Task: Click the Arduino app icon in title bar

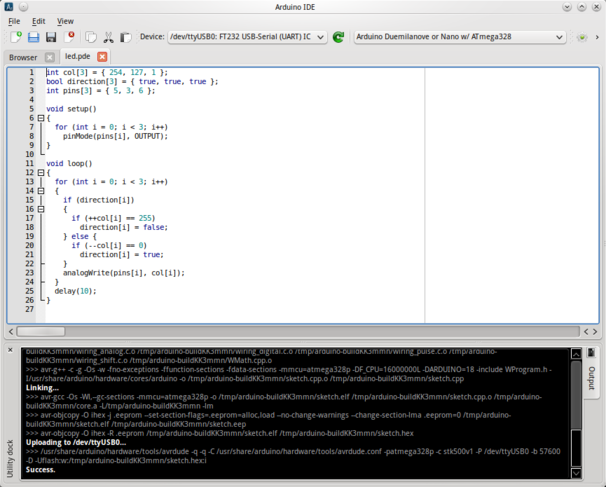Action: (x=8, y=7)
